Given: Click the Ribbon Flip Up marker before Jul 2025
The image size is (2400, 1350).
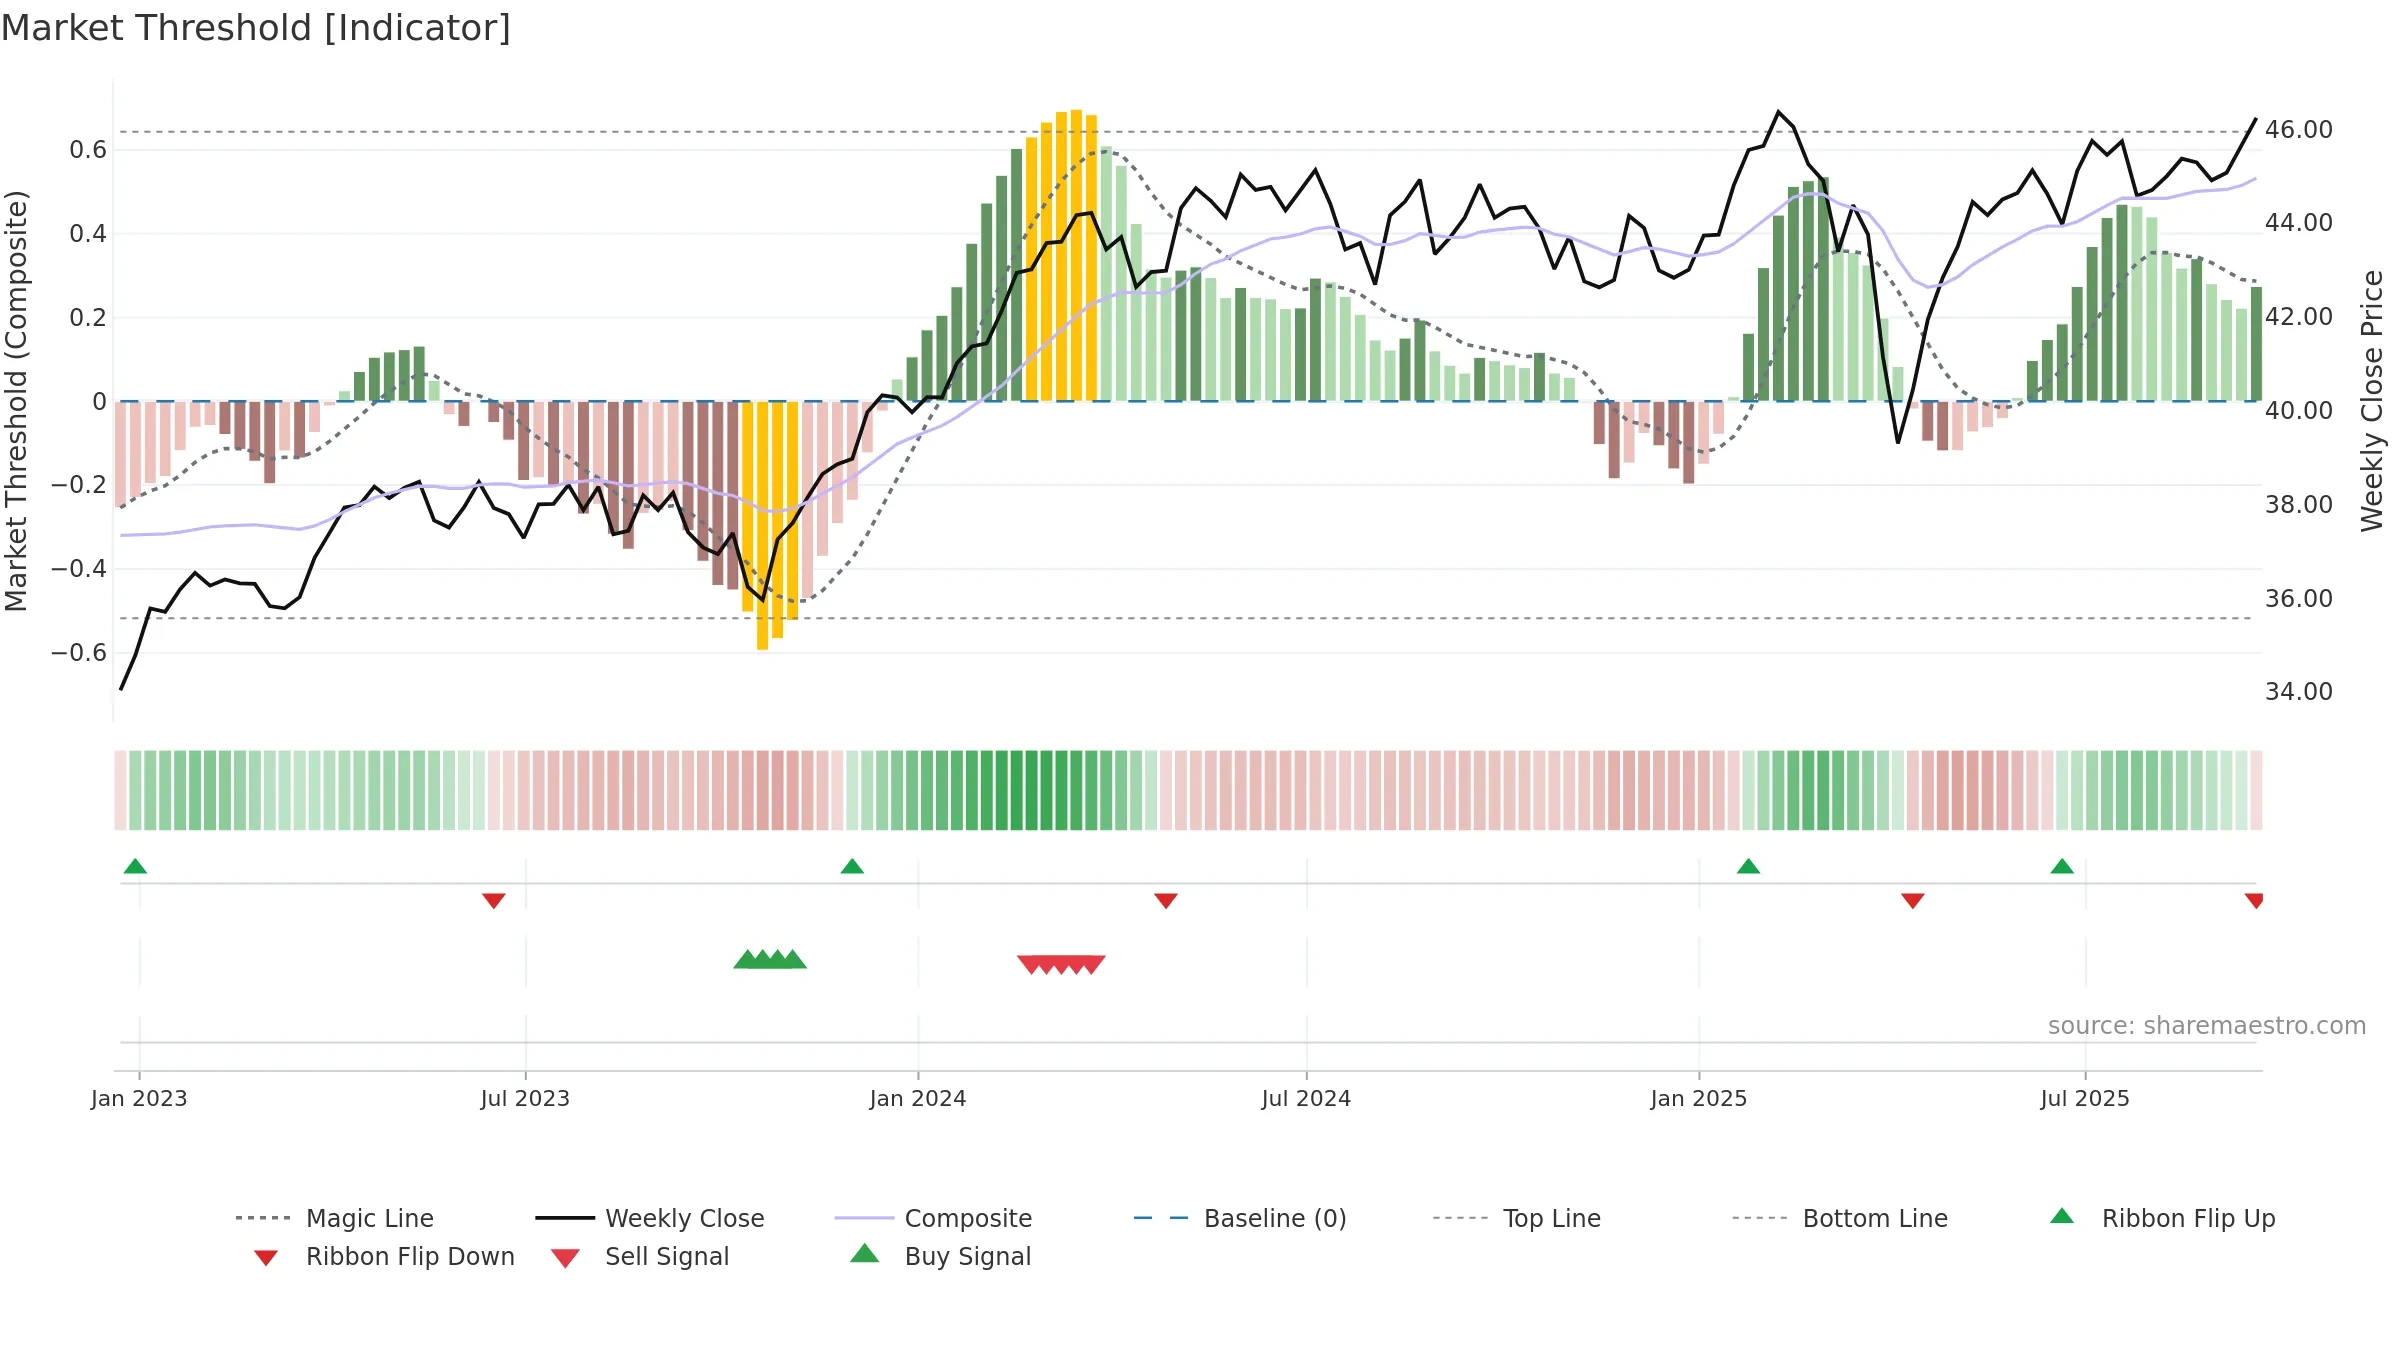Looking at the screenshot, I should (2062, 866).
